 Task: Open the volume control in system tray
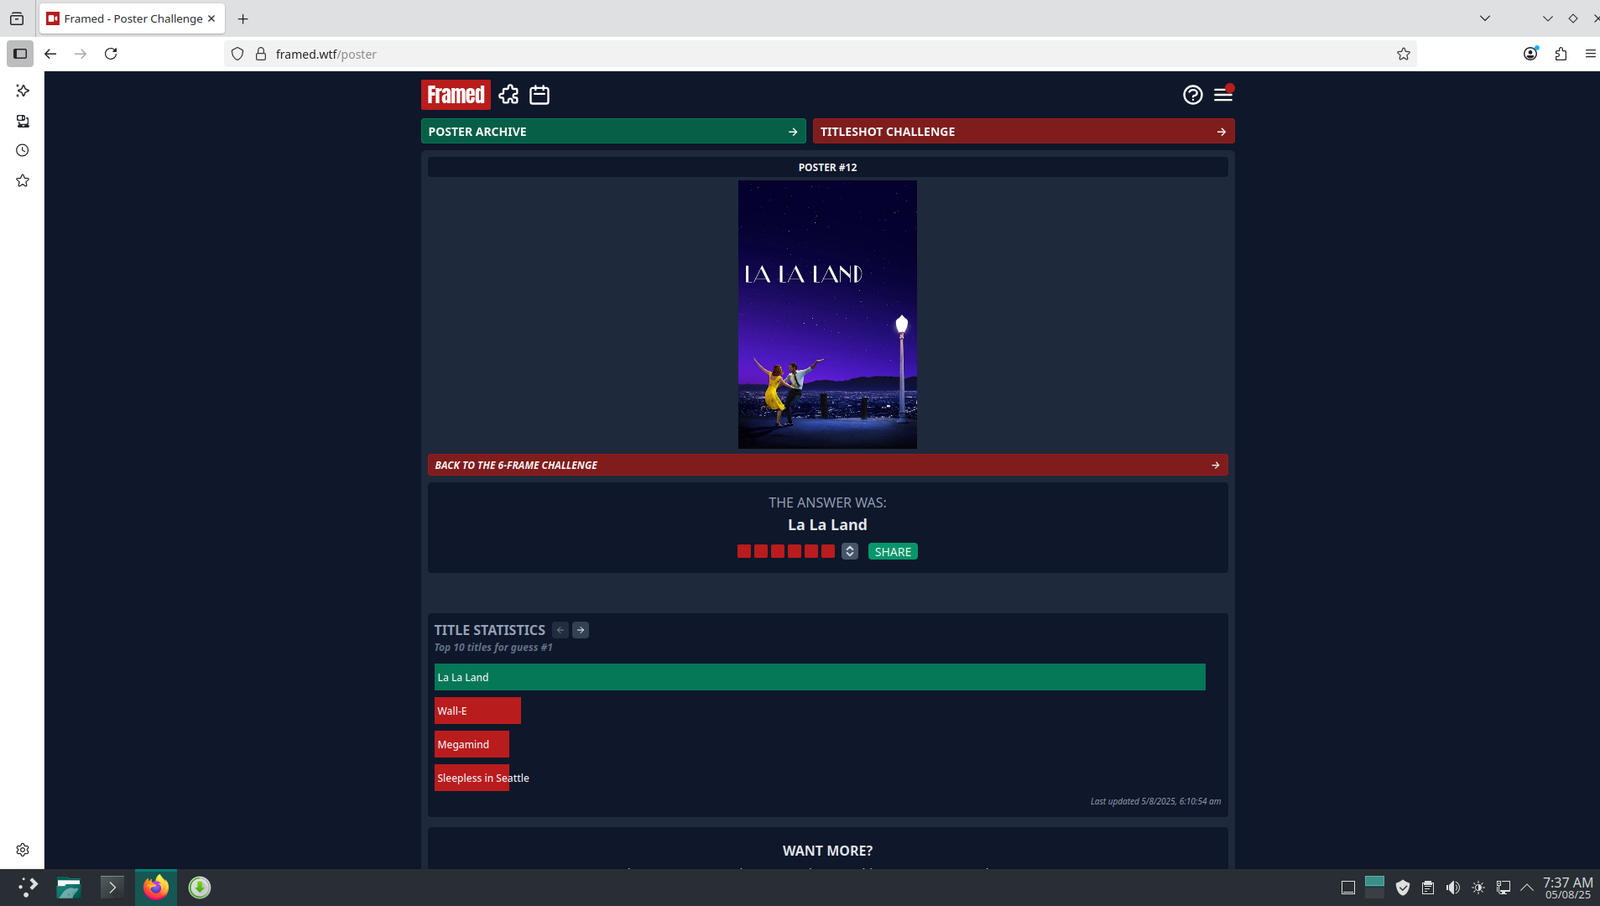tap(1453, 888)
